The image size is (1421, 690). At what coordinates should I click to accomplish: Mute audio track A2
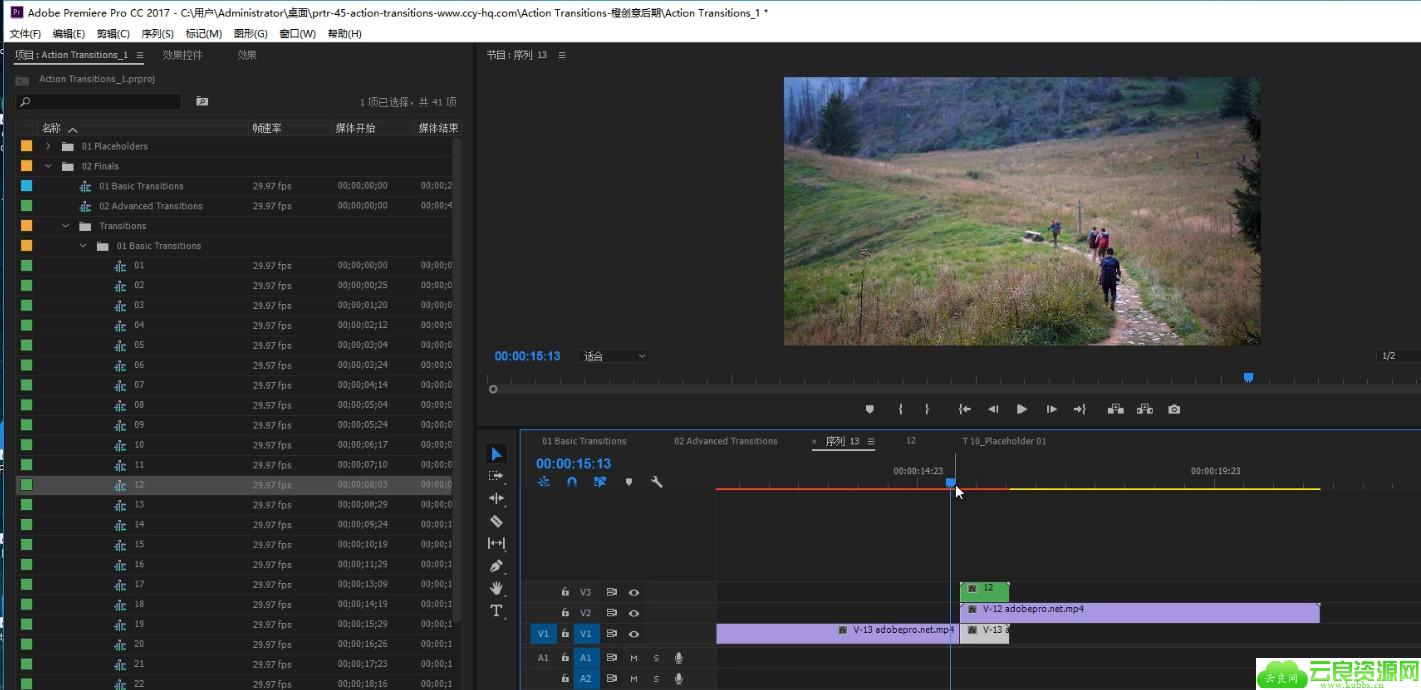[634, 679]
